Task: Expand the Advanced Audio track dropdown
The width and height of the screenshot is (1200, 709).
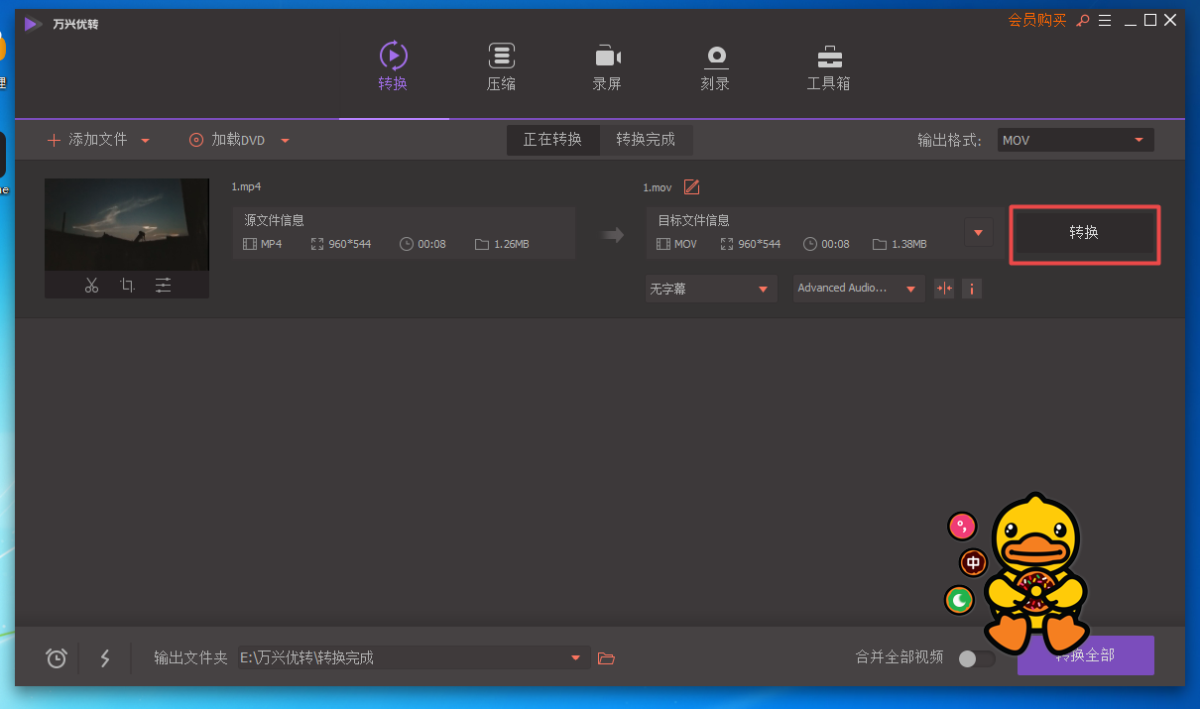Action: click(858, 289)
